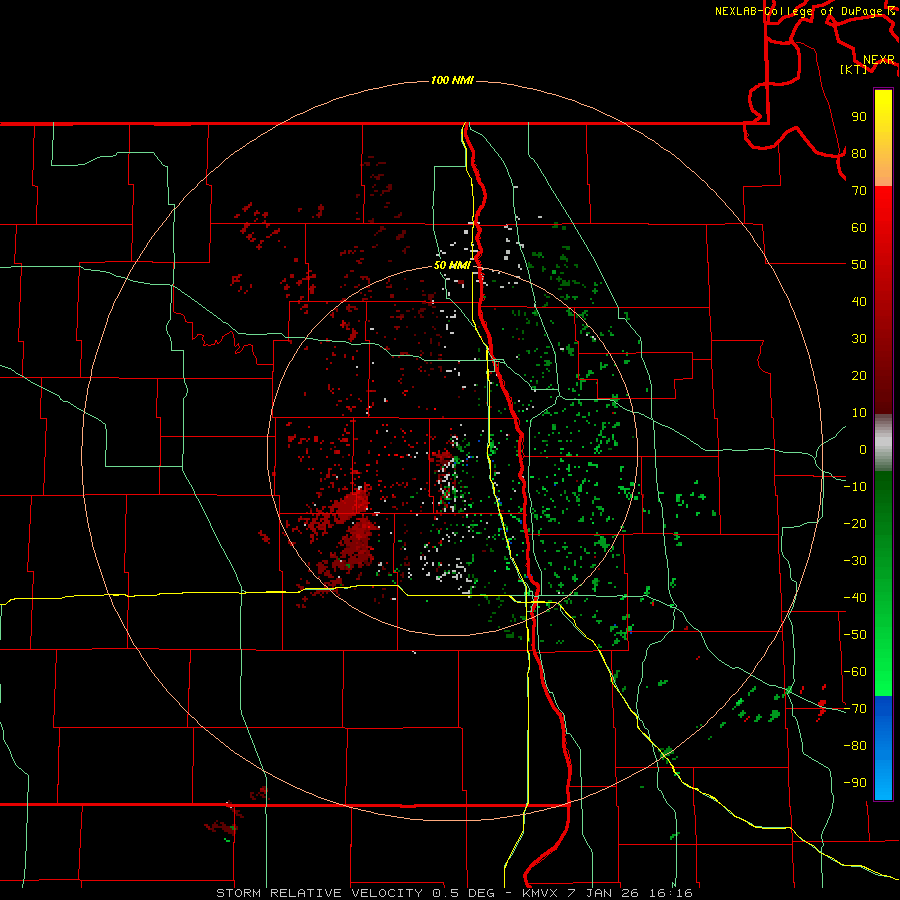Click the Storm Relative Velocity caption text
Viewport: 900px width, 900px height.
pyautogui.click(x=454, y=893)
